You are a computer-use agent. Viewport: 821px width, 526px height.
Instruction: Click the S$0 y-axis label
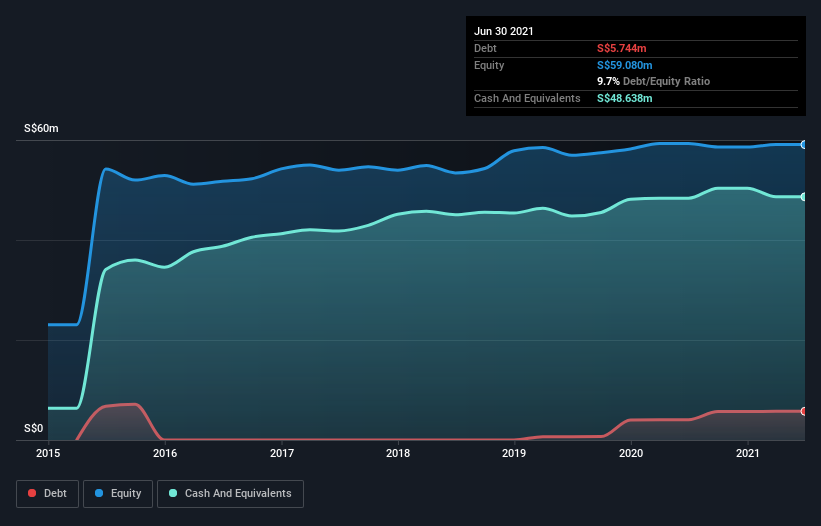tap(34, 428)
